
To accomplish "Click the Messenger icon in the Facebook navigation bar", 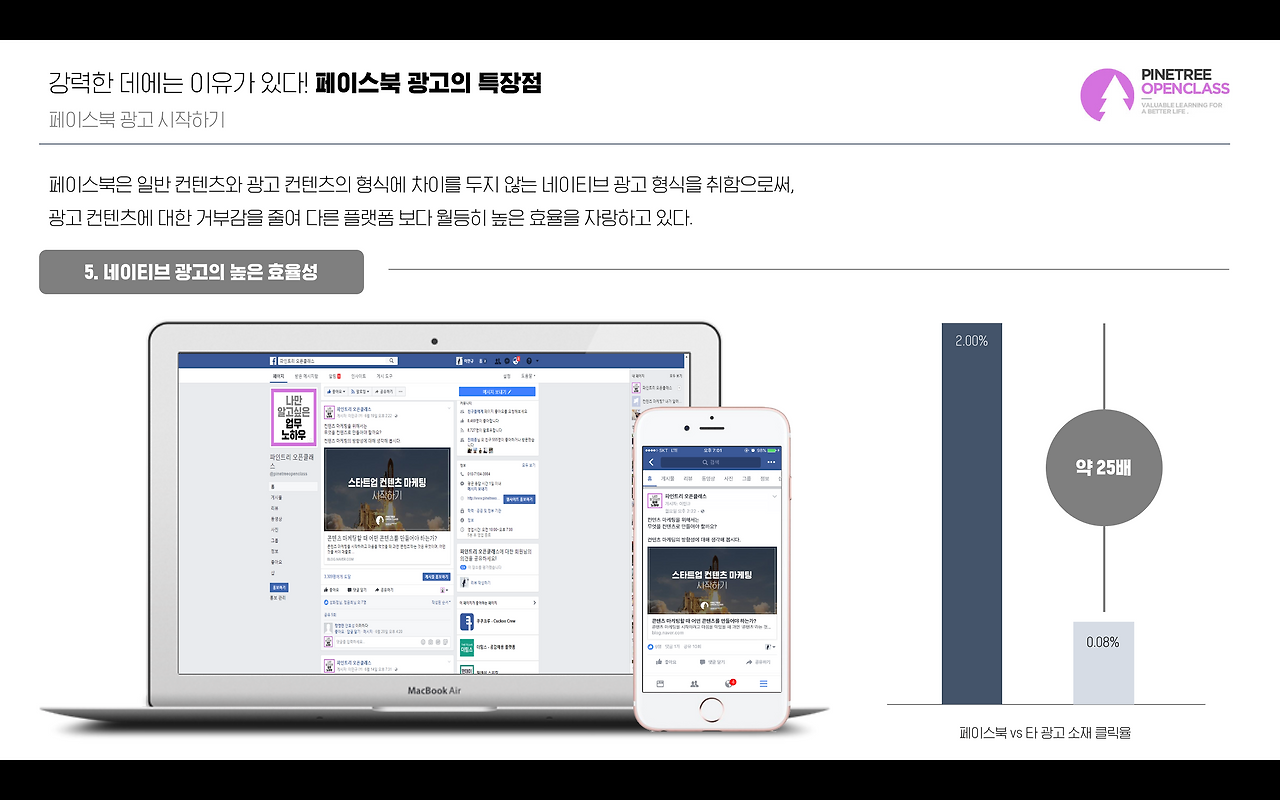I will (x=505, y=359).
